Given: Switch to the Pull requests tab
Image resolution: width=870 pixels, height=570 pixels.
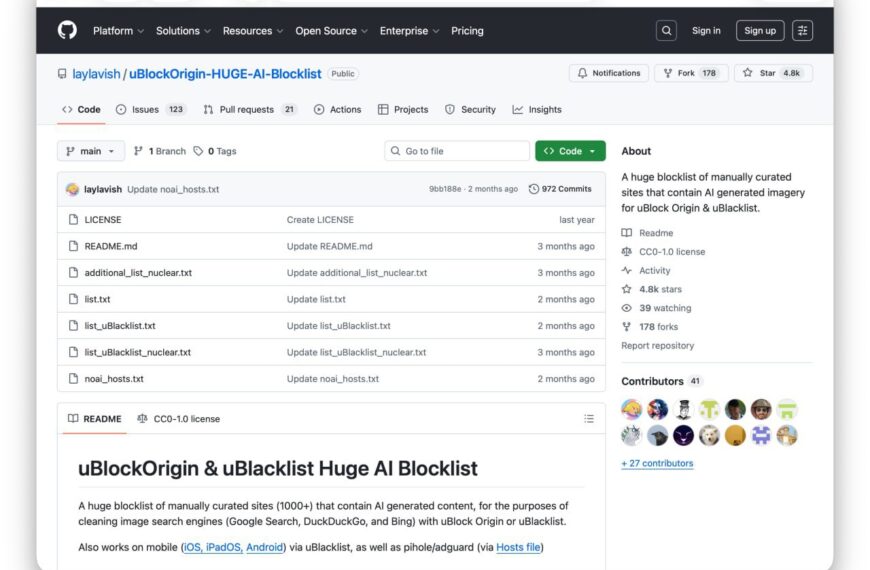Looking at the screenshot, I should (250, 109).
